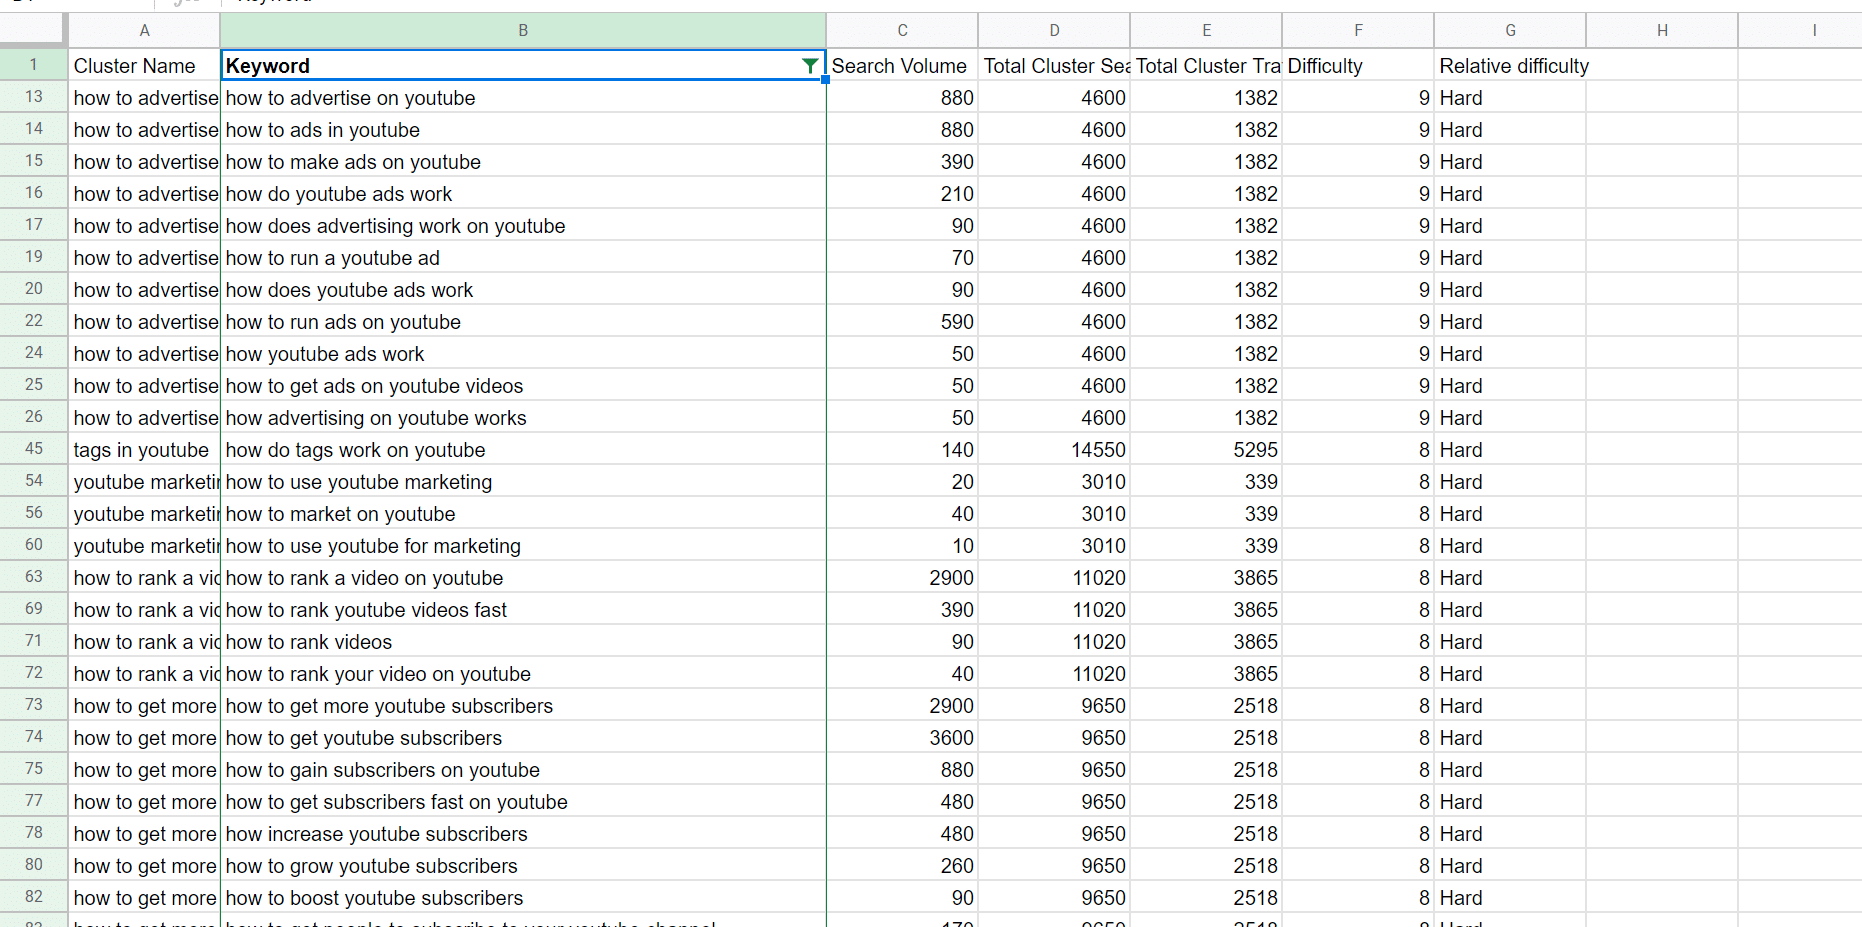Select cell 'how to gain subscribers on youtube'
The image size is (1862, 927).
click(523, 770)
